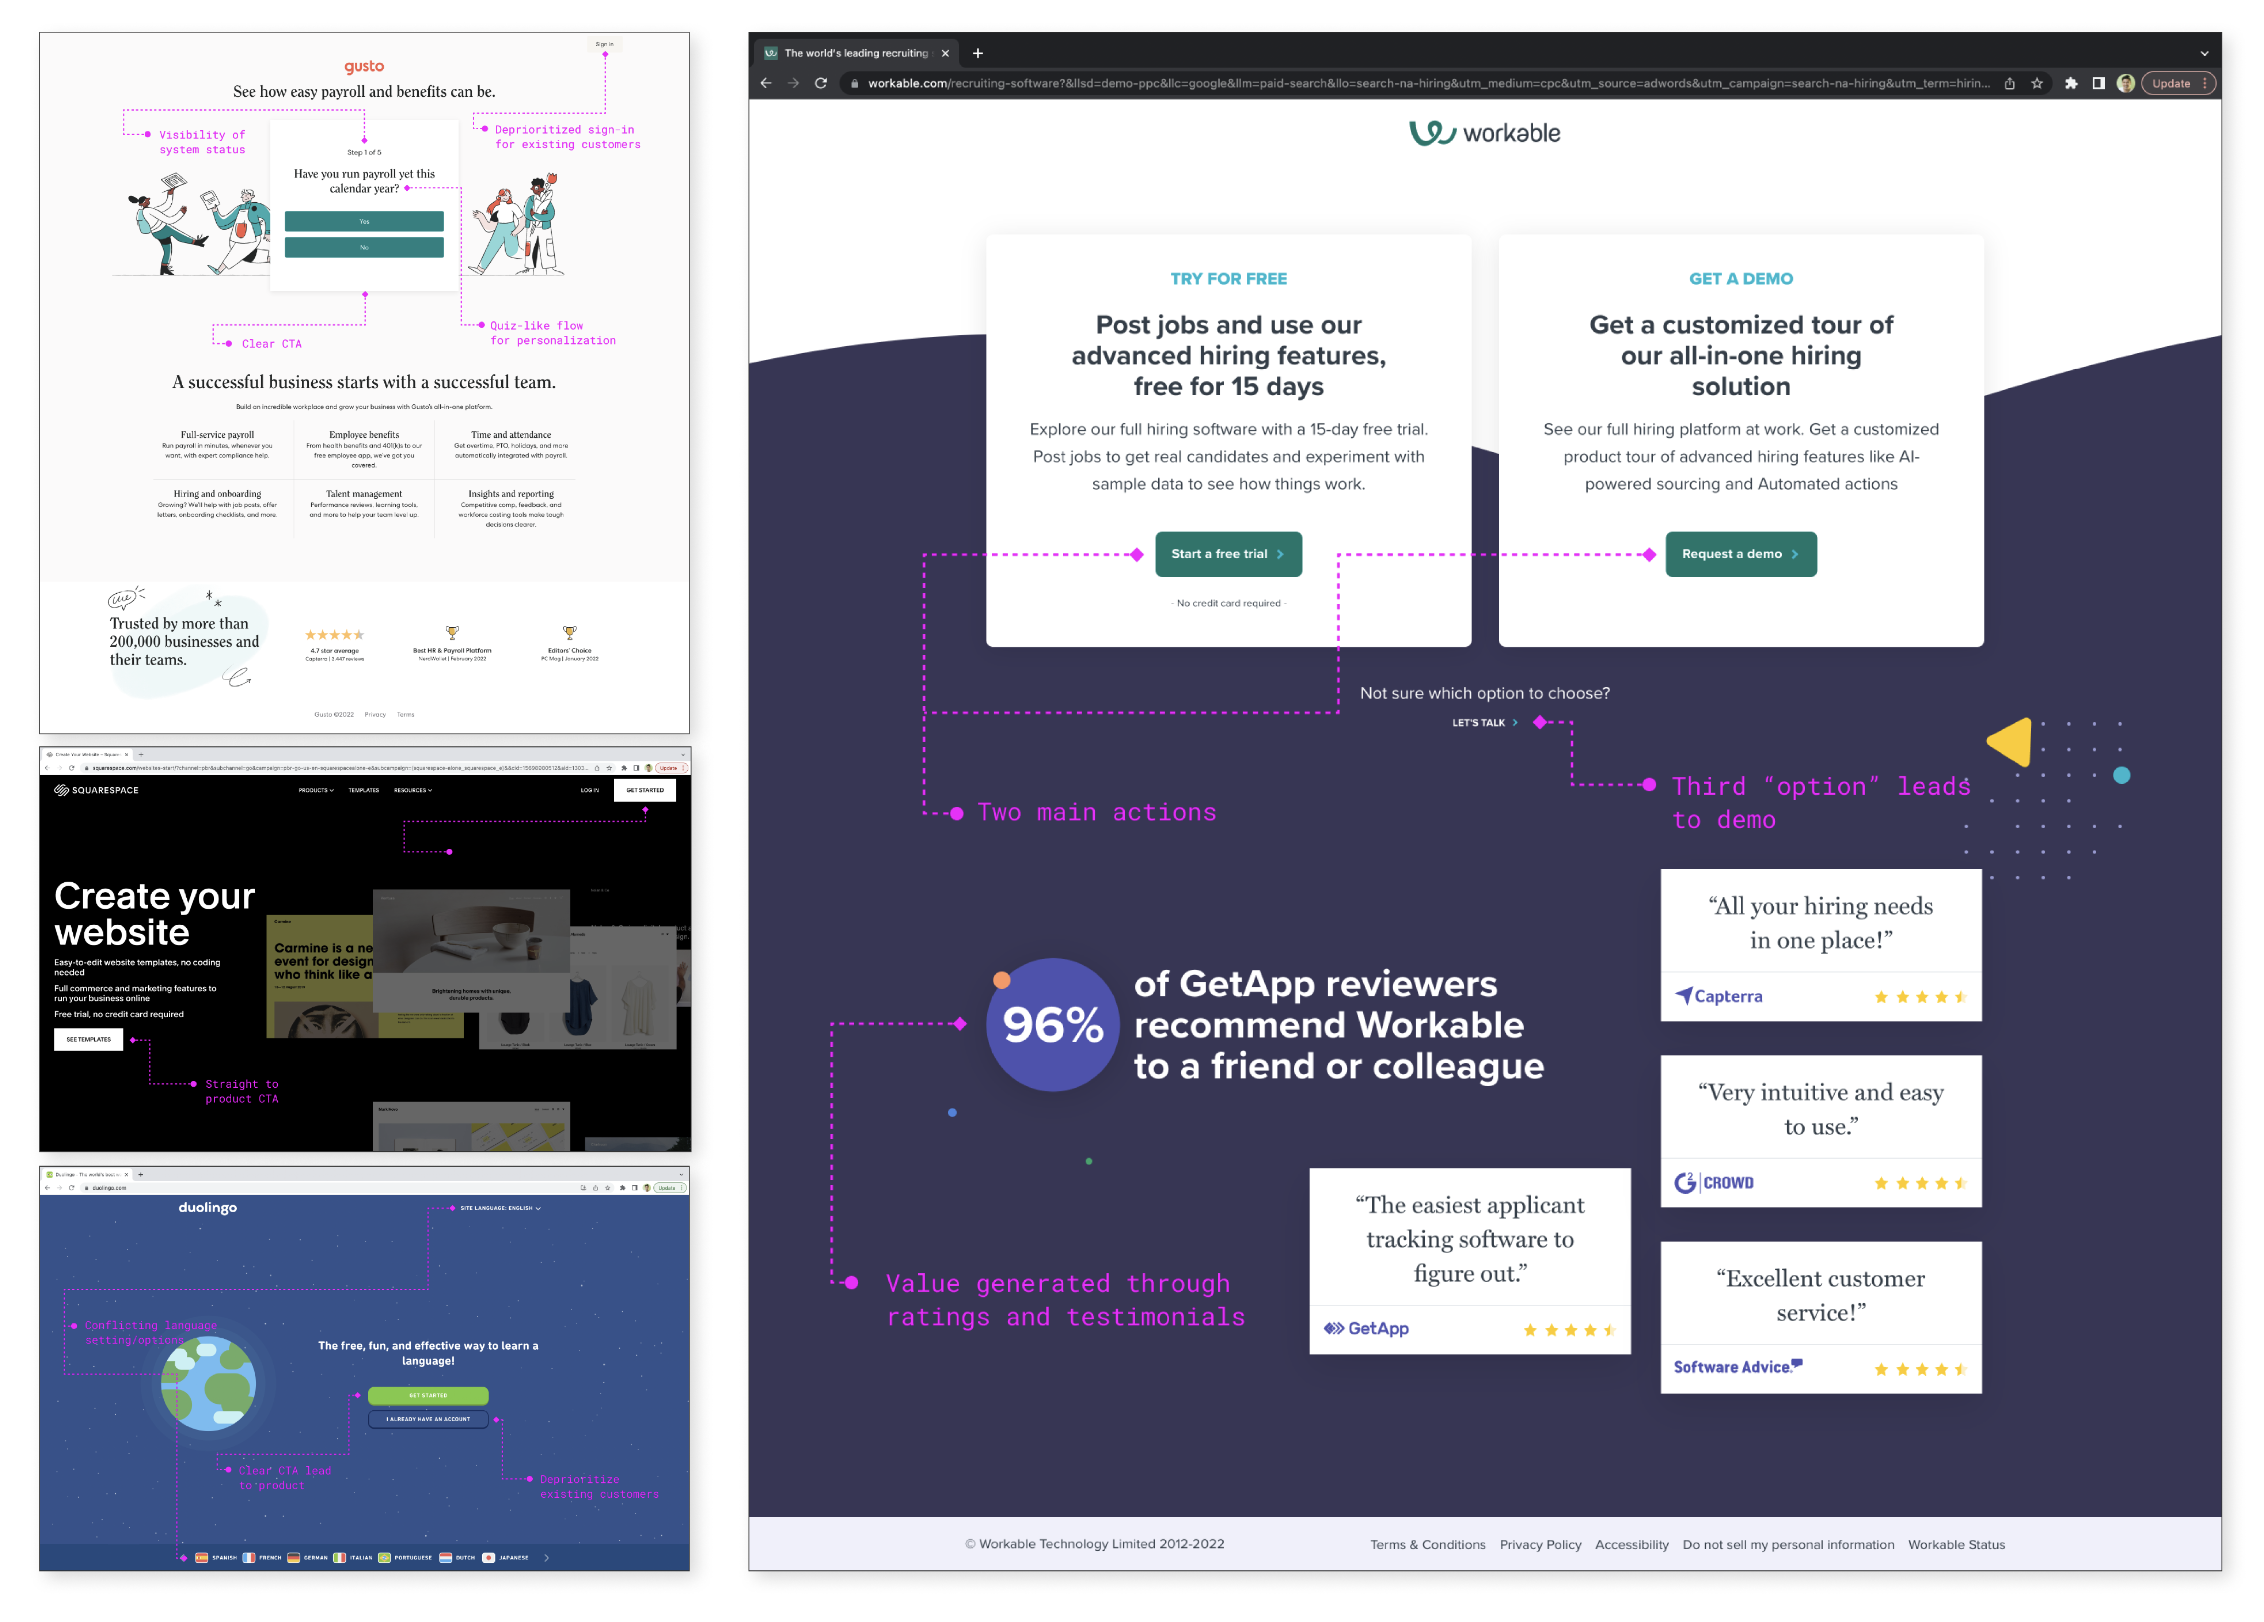Toggle the browser side panel icon
2264x1622 pixels.
coord(2099,83)
